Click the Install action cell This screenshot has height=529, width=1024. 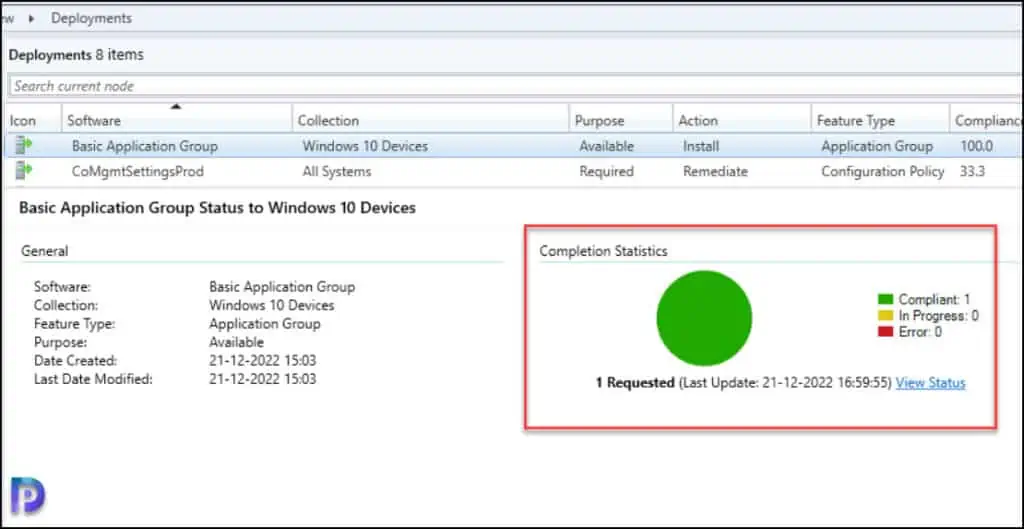tap(701, 146)
